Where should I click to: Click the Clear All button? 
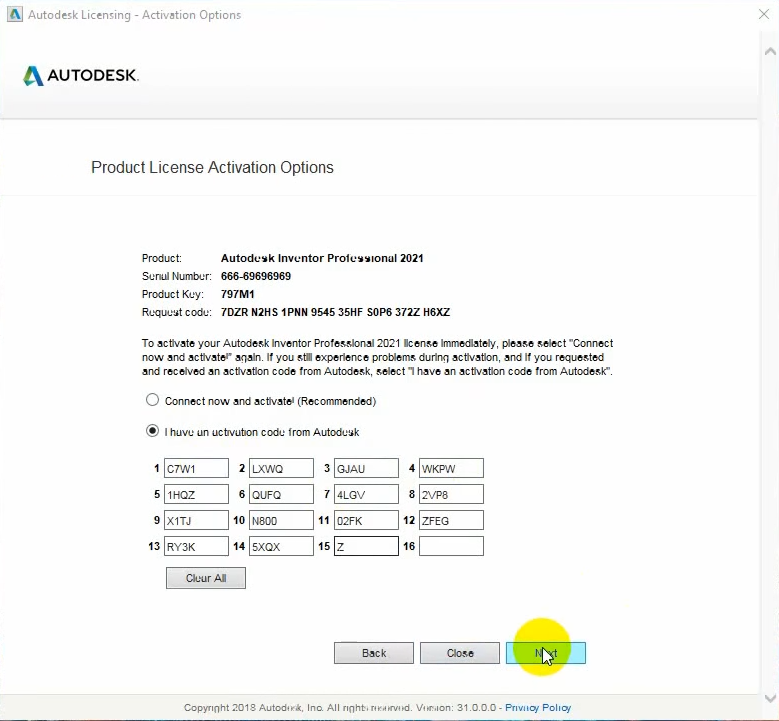tap(205, 578)
